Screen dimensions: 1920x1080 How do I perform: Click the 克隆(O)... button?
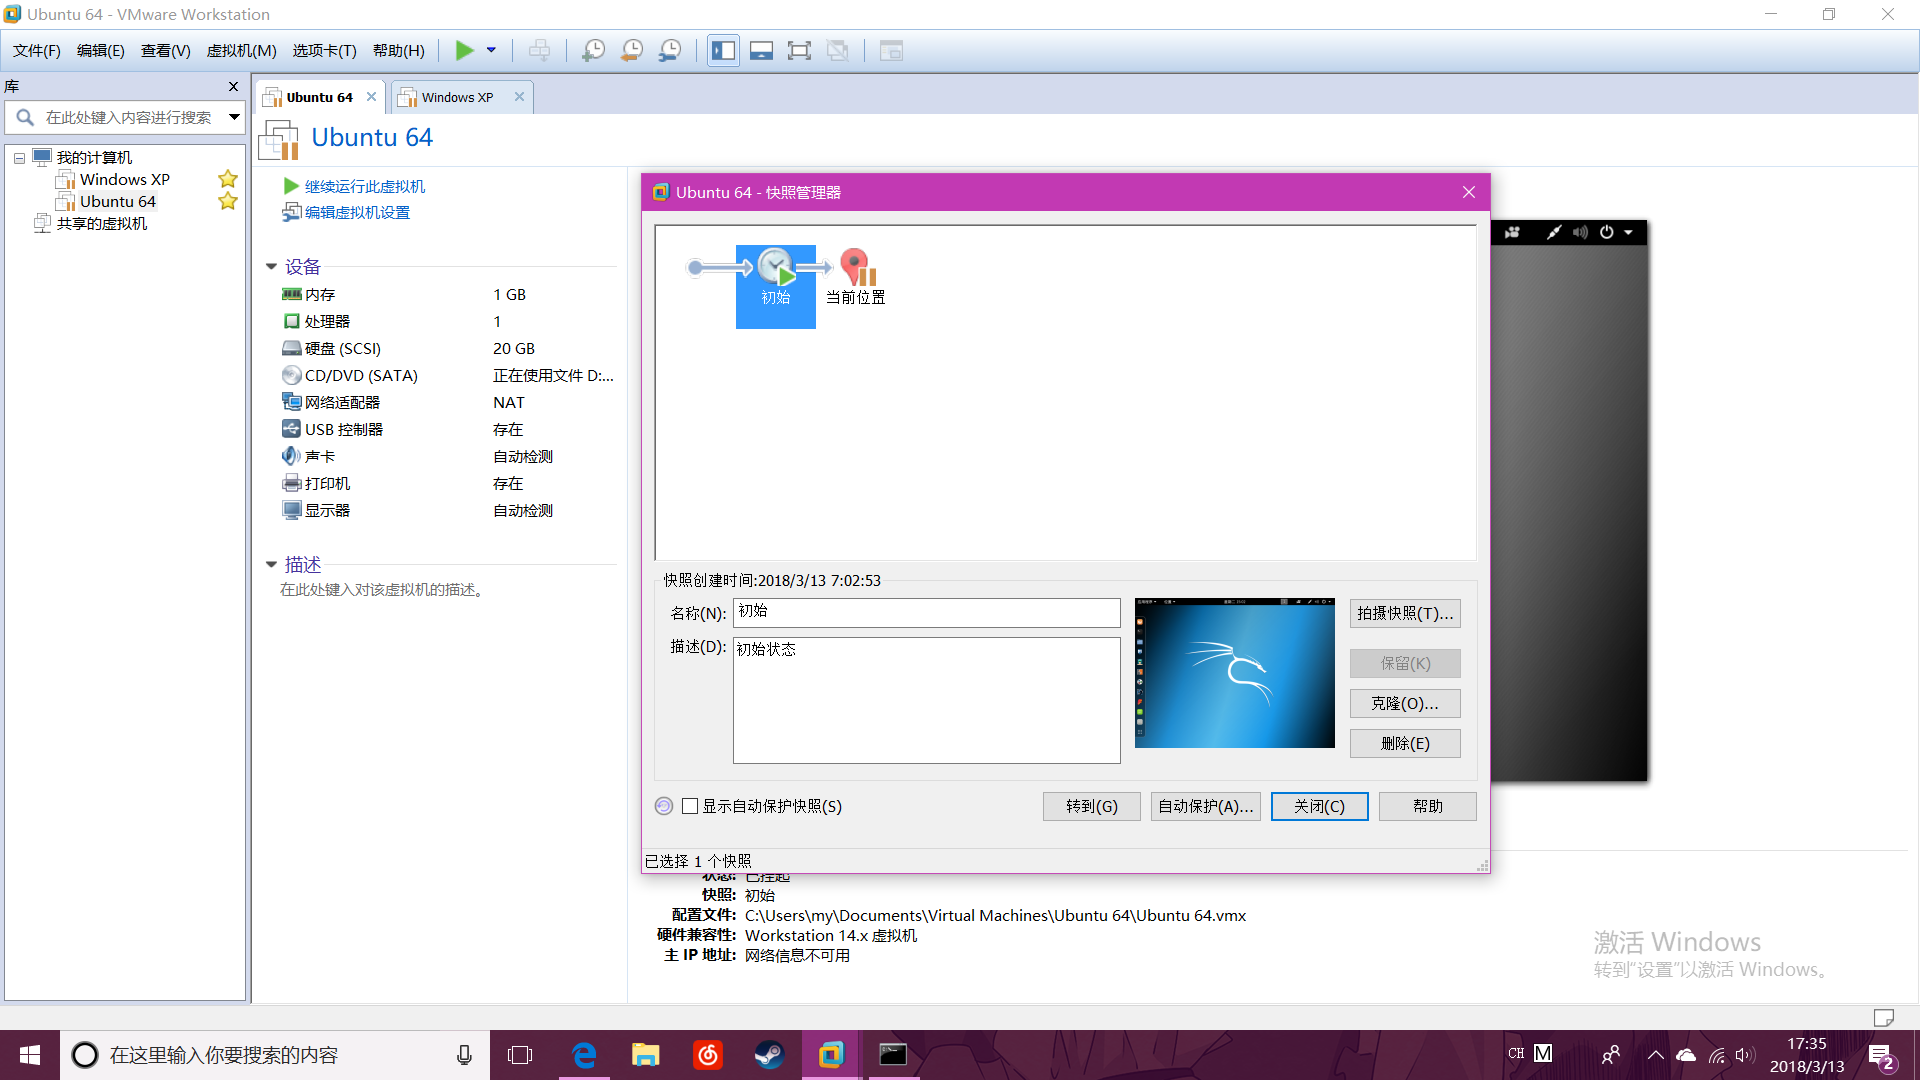pyautogui.click(x=1405, y=703)
